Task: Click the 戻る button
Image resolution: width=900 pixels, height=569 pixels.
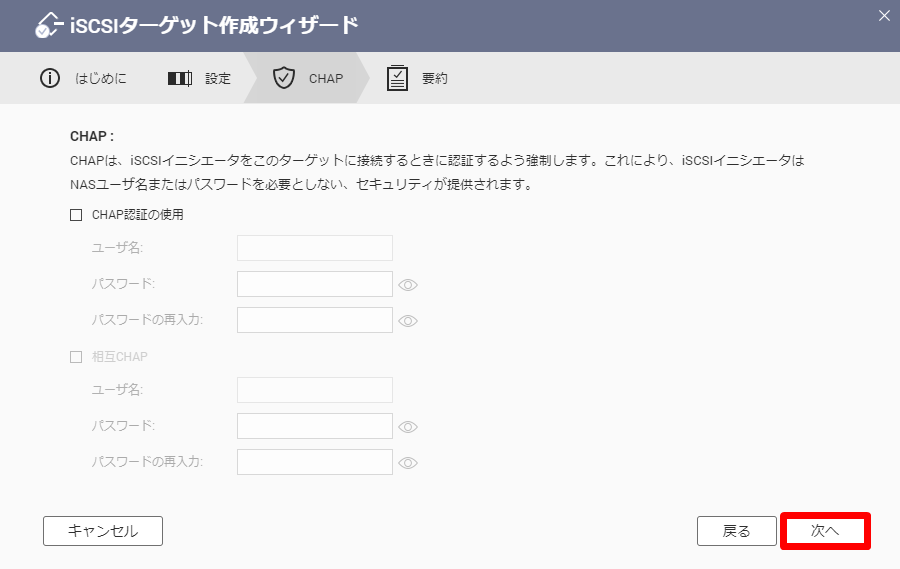Action: pyautogui.click(x=736, y=531)
